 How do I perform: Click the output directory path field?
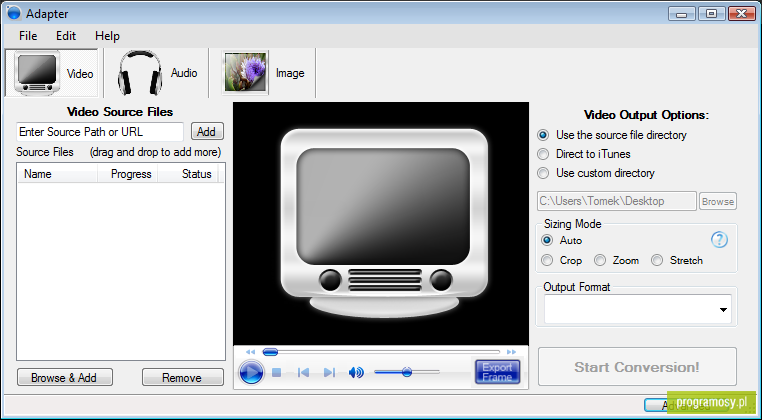(x=617, y=201)
